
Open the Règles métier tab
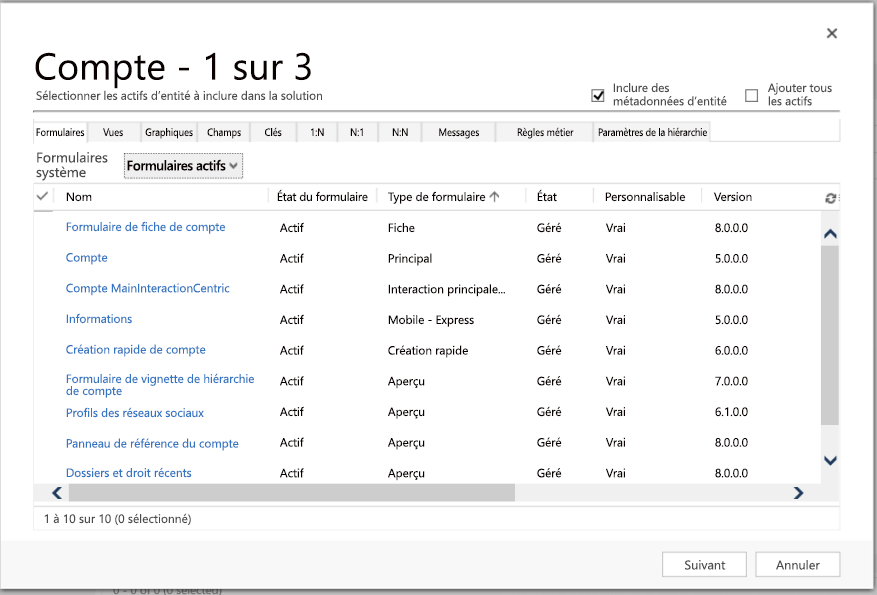click(x=544, y=132)
